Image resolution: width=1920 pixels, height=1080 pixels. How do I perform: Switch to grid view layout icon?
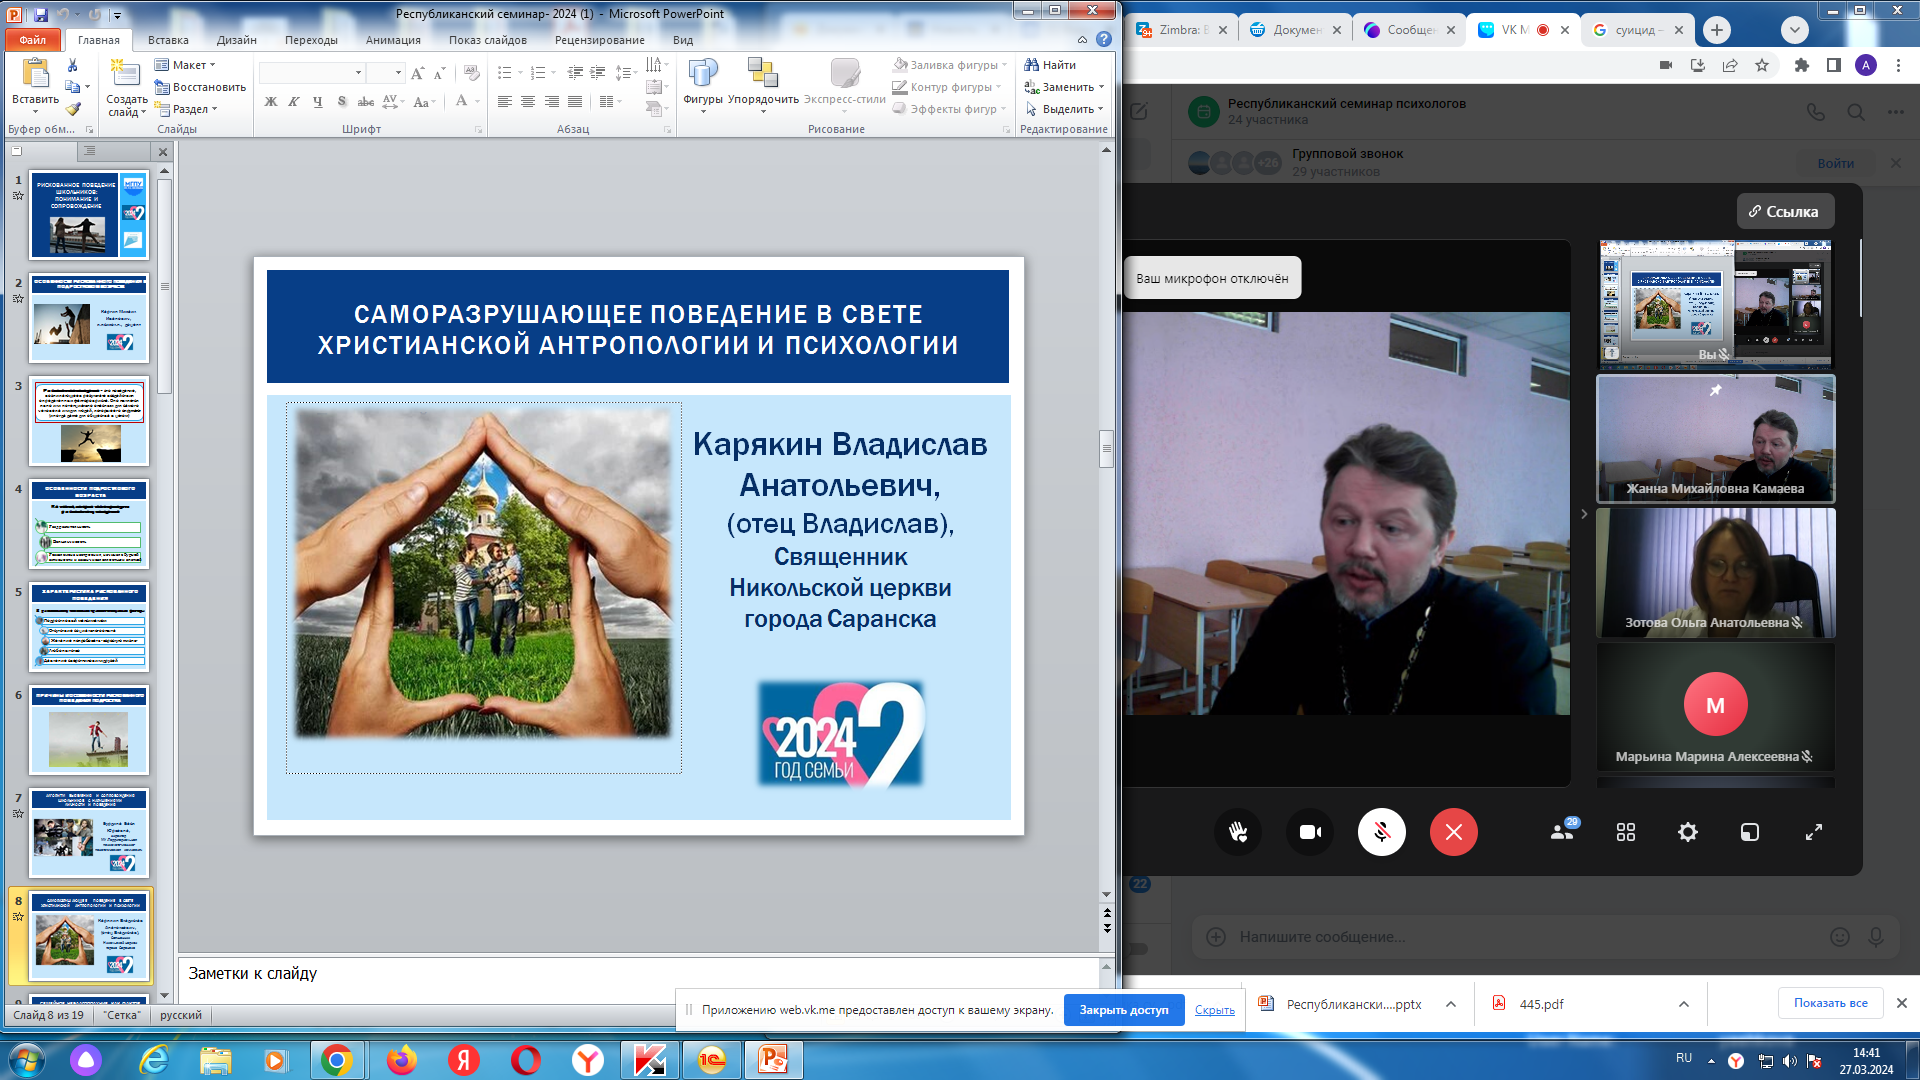(x=1626, y=832)
